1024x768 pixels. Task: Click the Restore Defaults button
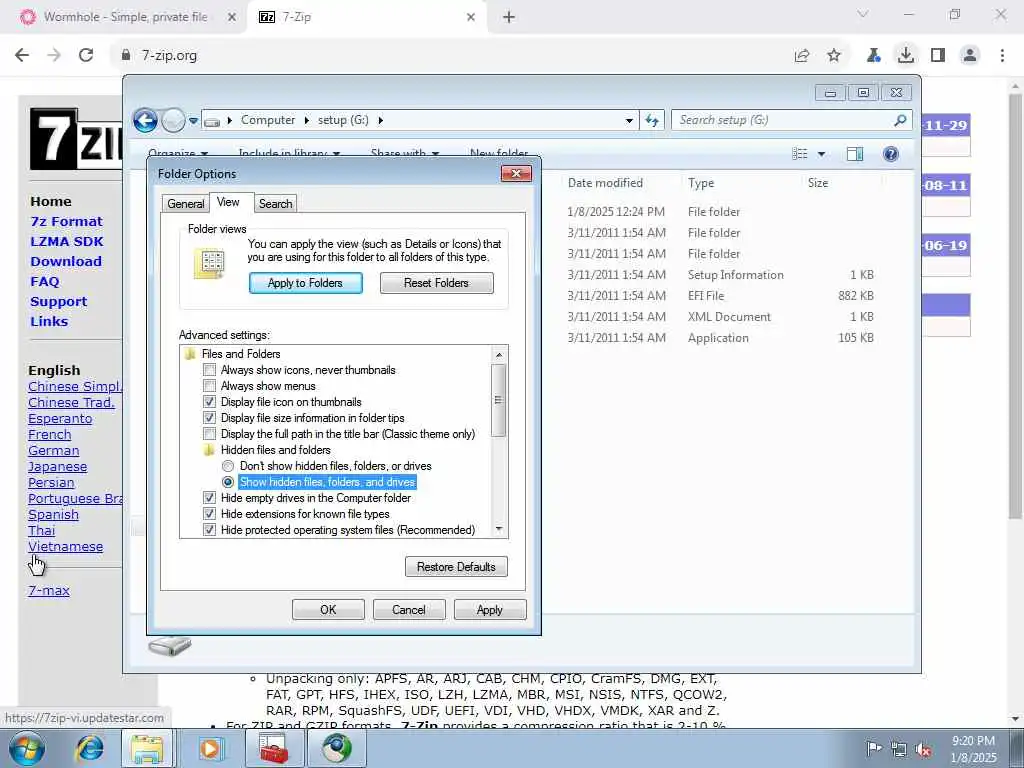456,567
